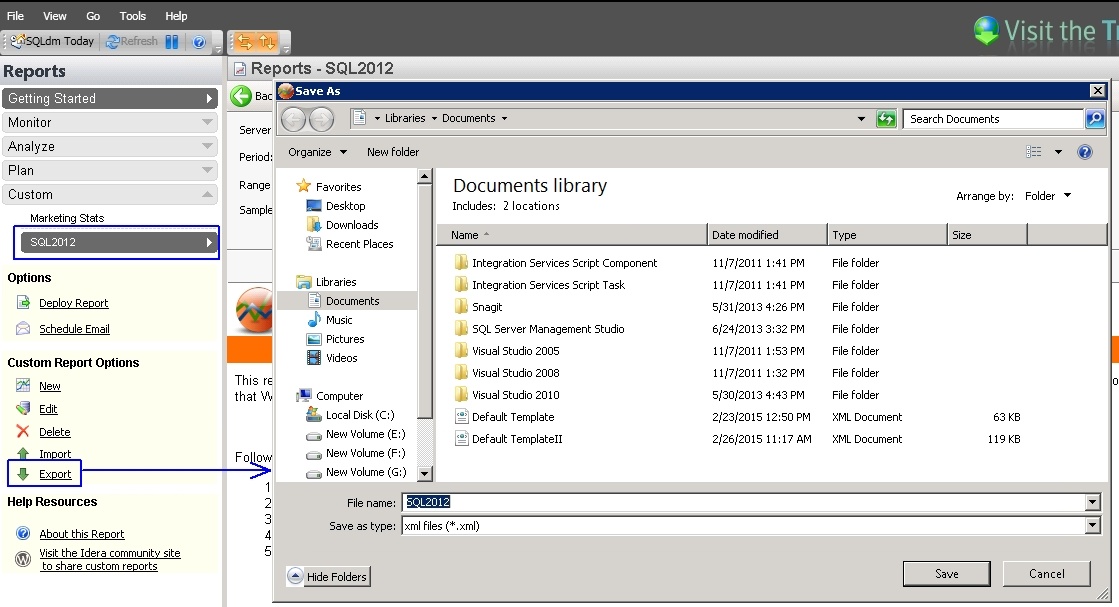Open the Tools menu

pyautogui.click(x=132, y=16)
